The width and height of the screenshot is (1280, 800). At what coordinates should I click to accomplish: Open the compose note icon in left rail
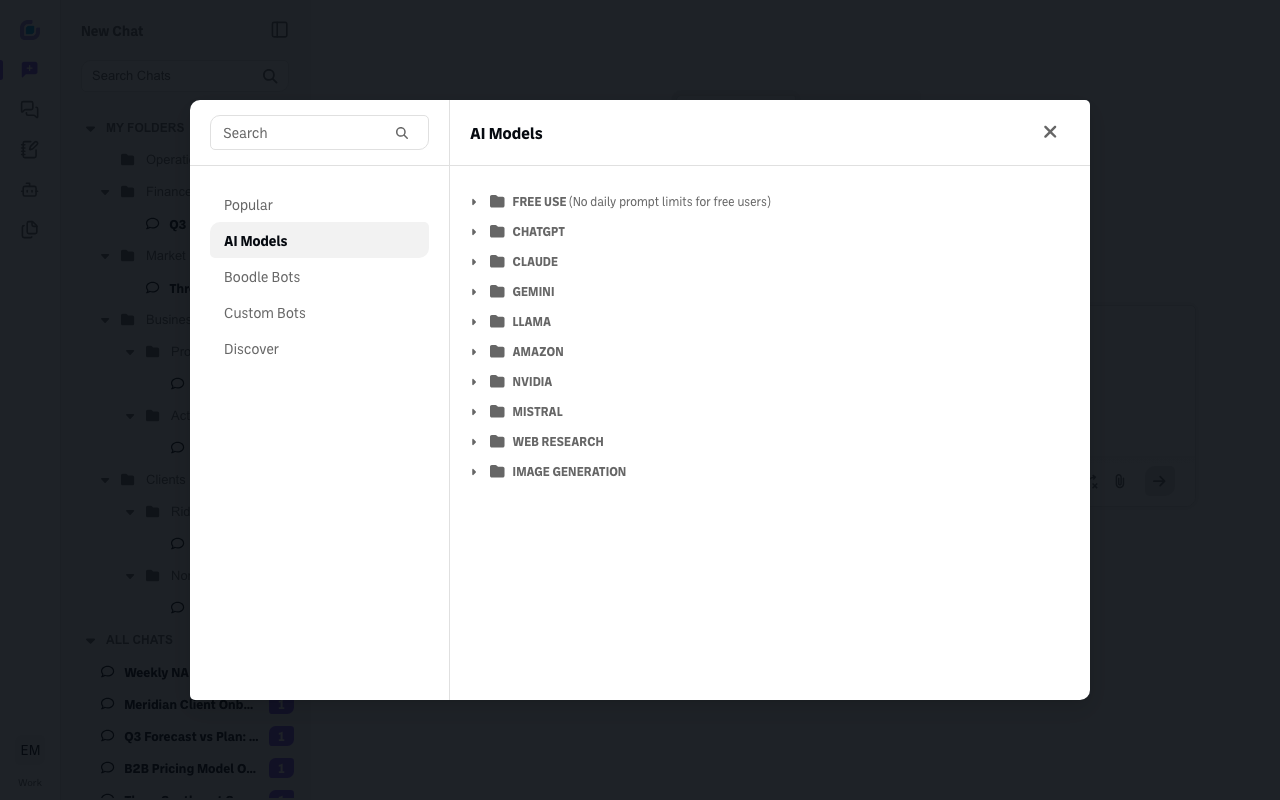coord(30,150)
